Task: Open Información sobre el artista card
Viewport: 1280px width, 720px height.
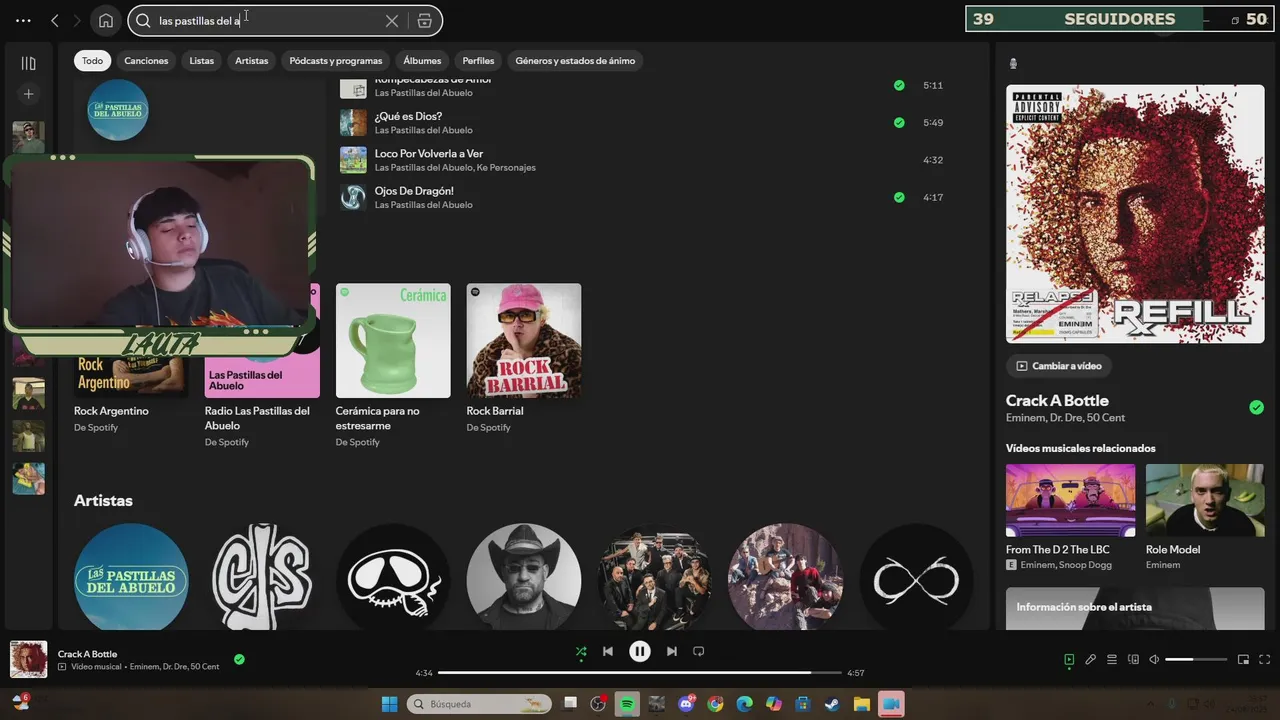Action: 1135,608
